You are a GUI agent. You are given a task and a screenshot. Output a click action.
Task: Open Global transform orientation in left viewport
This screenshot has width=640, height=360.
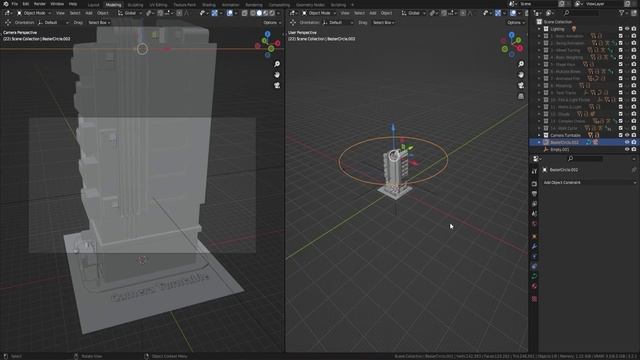pyautogui.click(x=129, y=13)
